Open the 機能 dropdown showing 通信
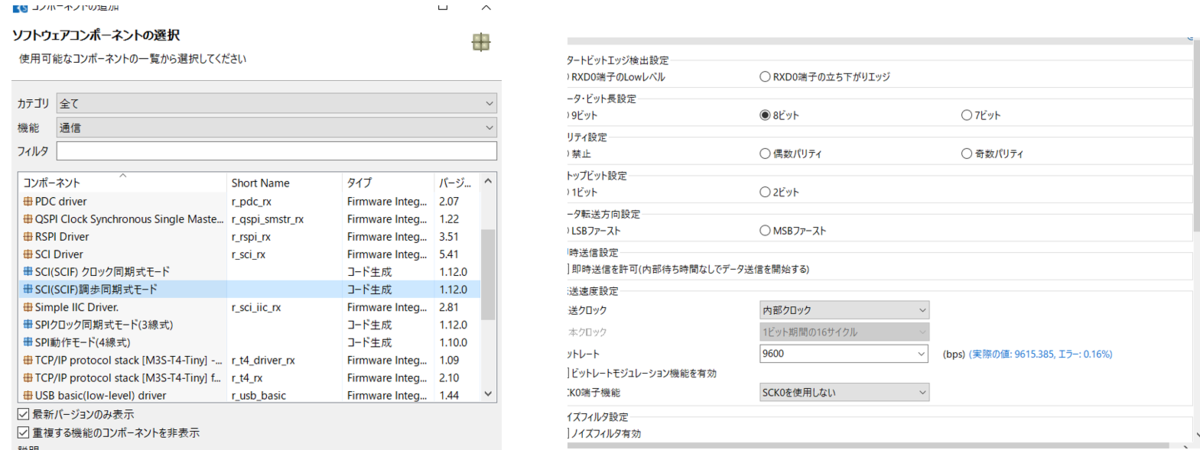The image size is (1200, 450). [x=276, y=127]
